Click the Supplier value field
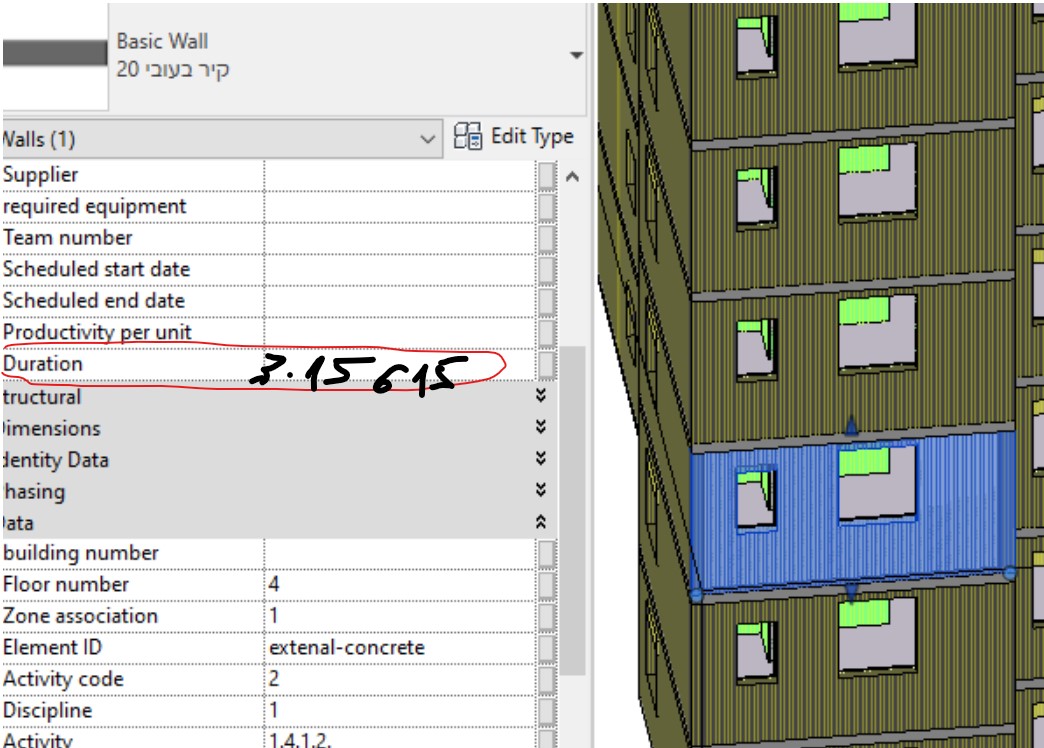Image resolution: width=1044 pixels, height=748 pixels. click(399, 175)
